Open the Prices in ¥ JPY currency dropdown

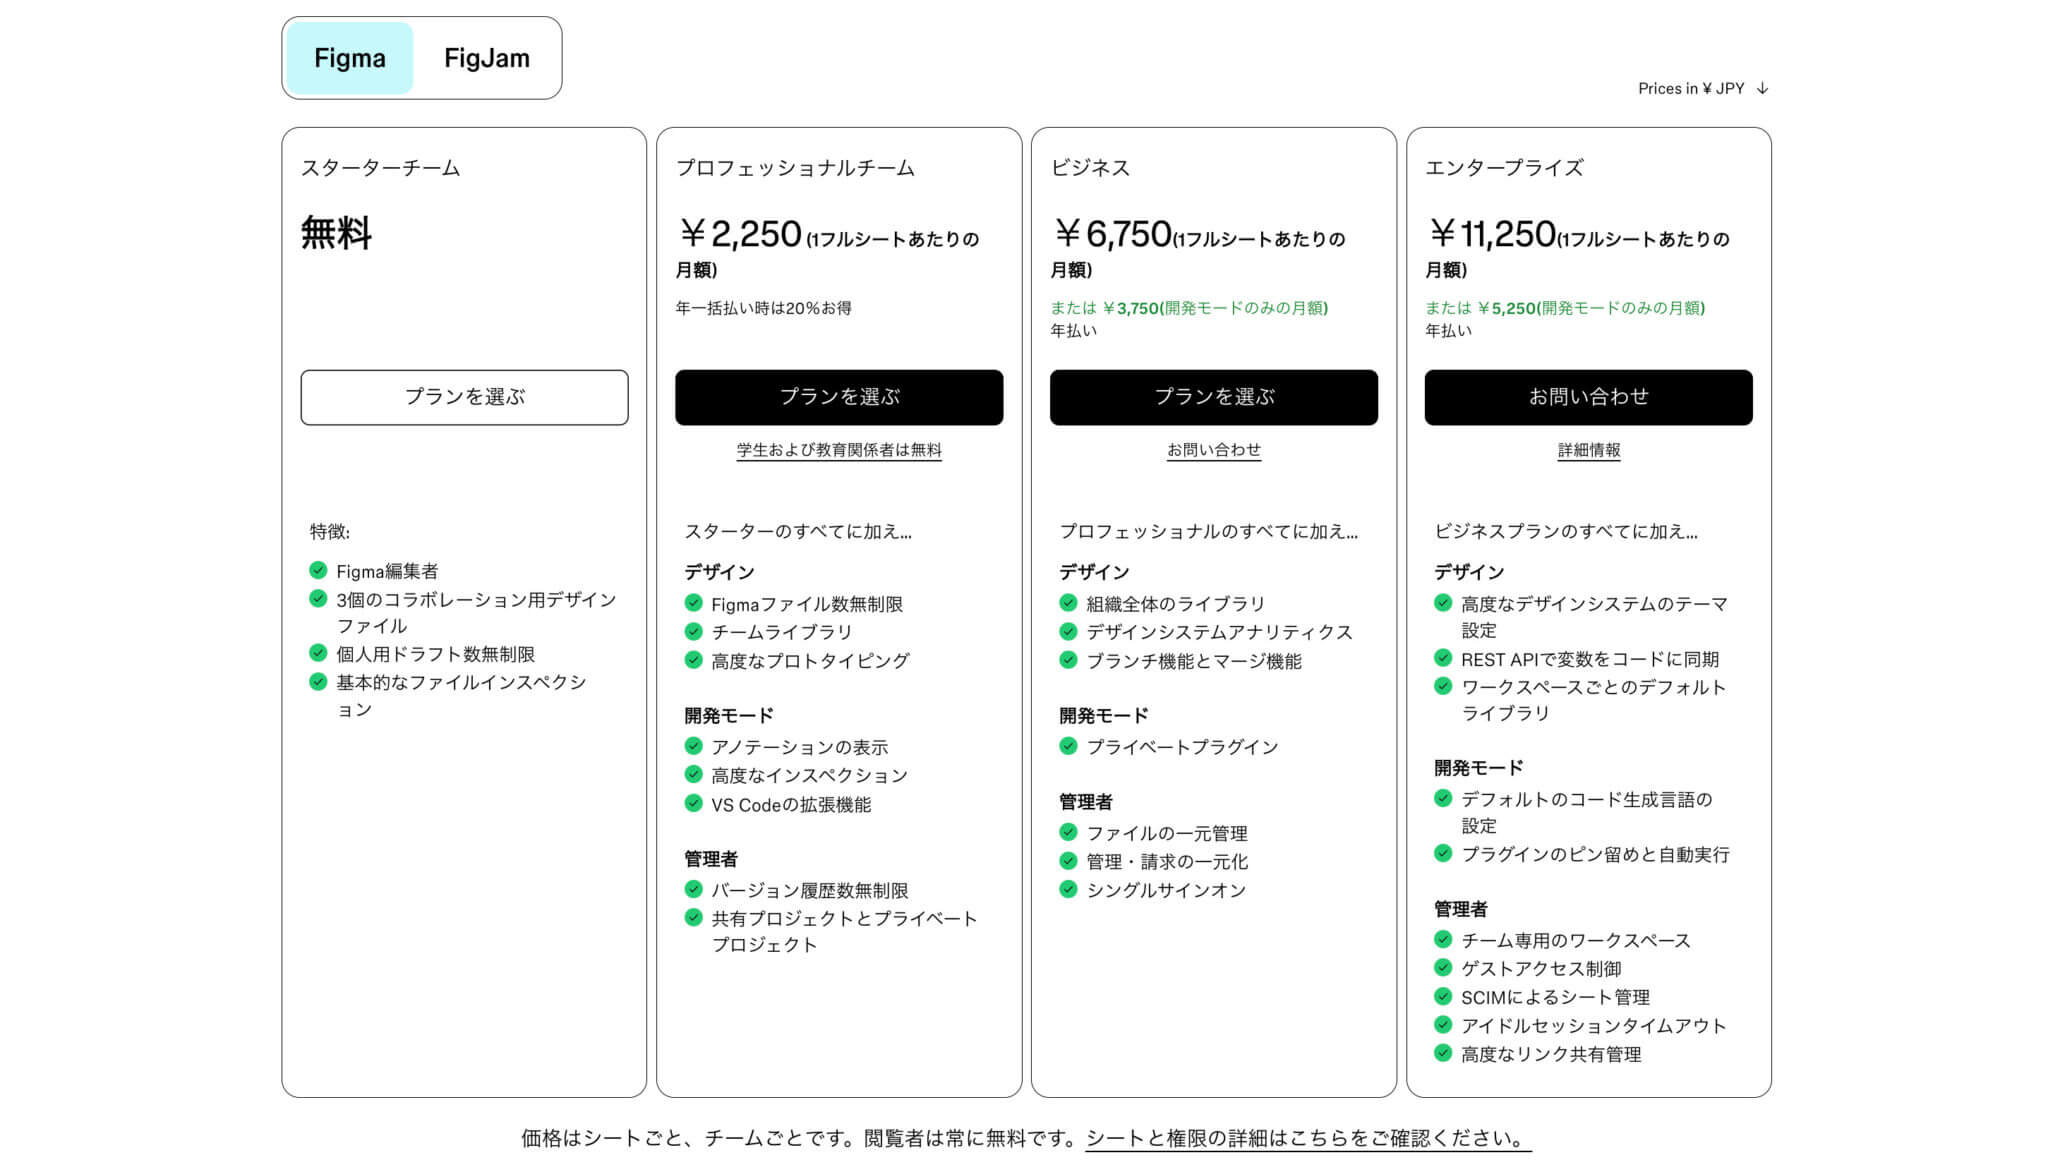pyautogui.click(x=1703, y=88)
